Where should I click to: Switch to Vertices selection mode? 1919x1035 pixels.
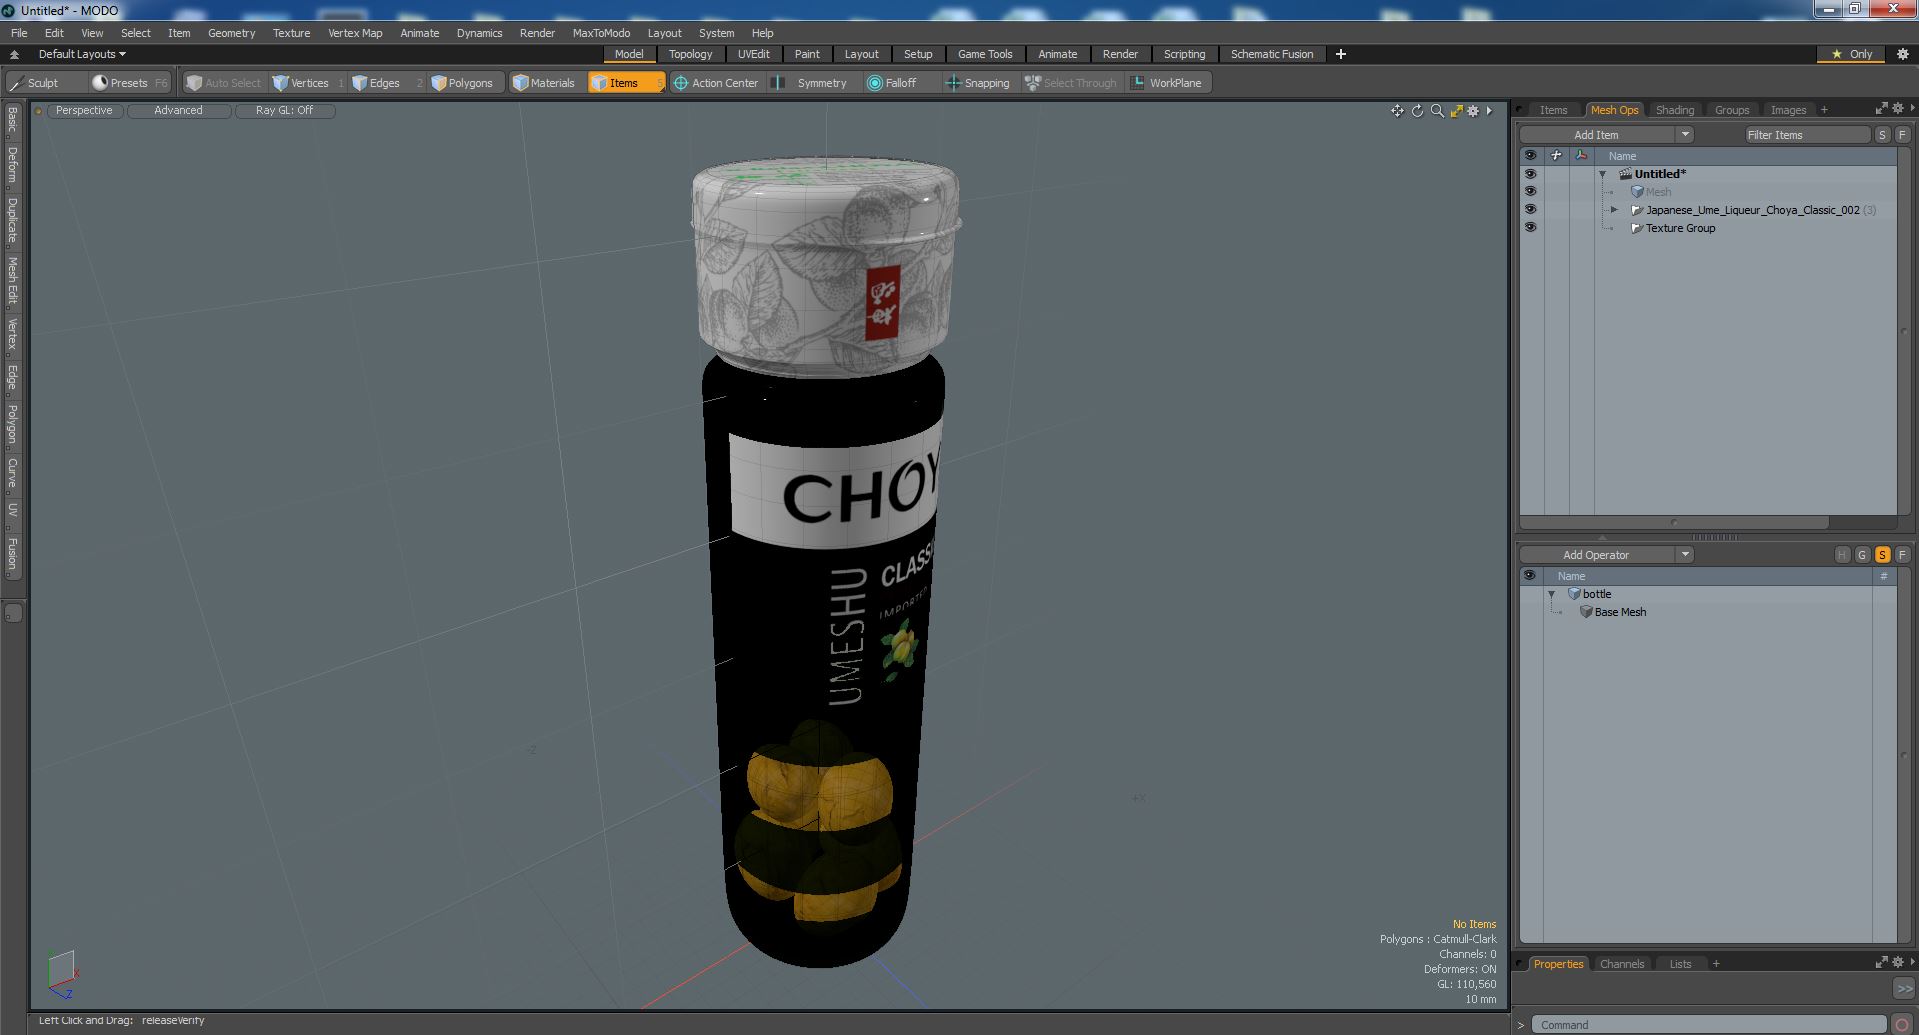pyautogui.click(x=309, y=83)
